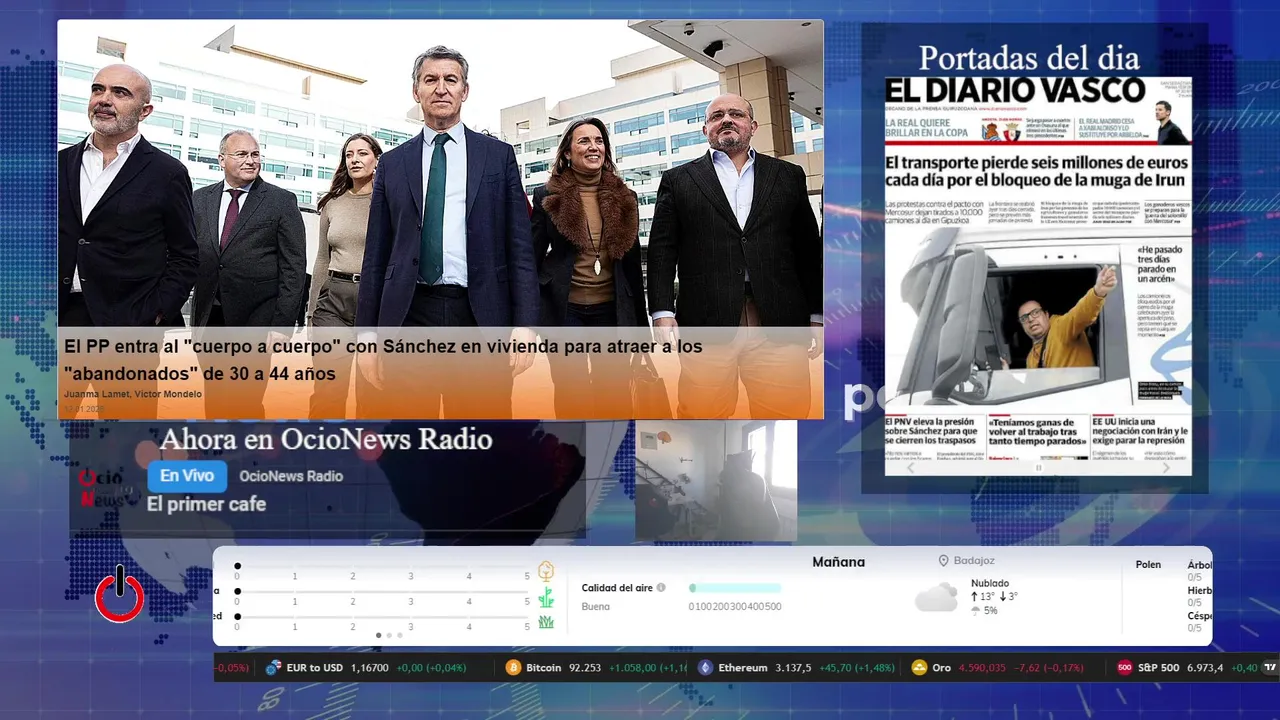Click Bitcoin price 92.253

coord(585,668)
